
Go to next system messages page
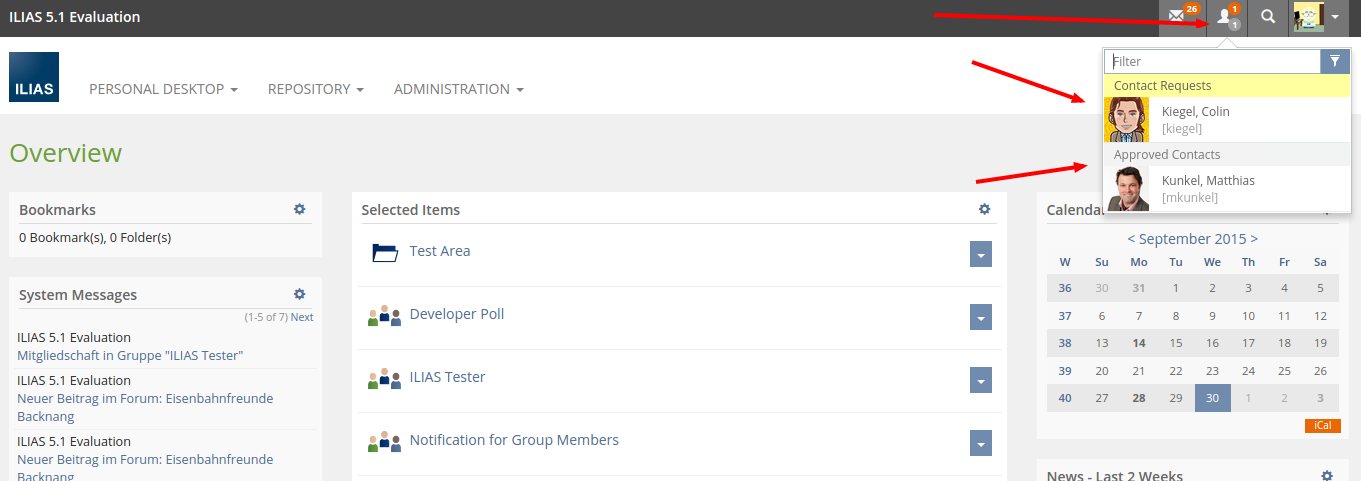(302, 317)
